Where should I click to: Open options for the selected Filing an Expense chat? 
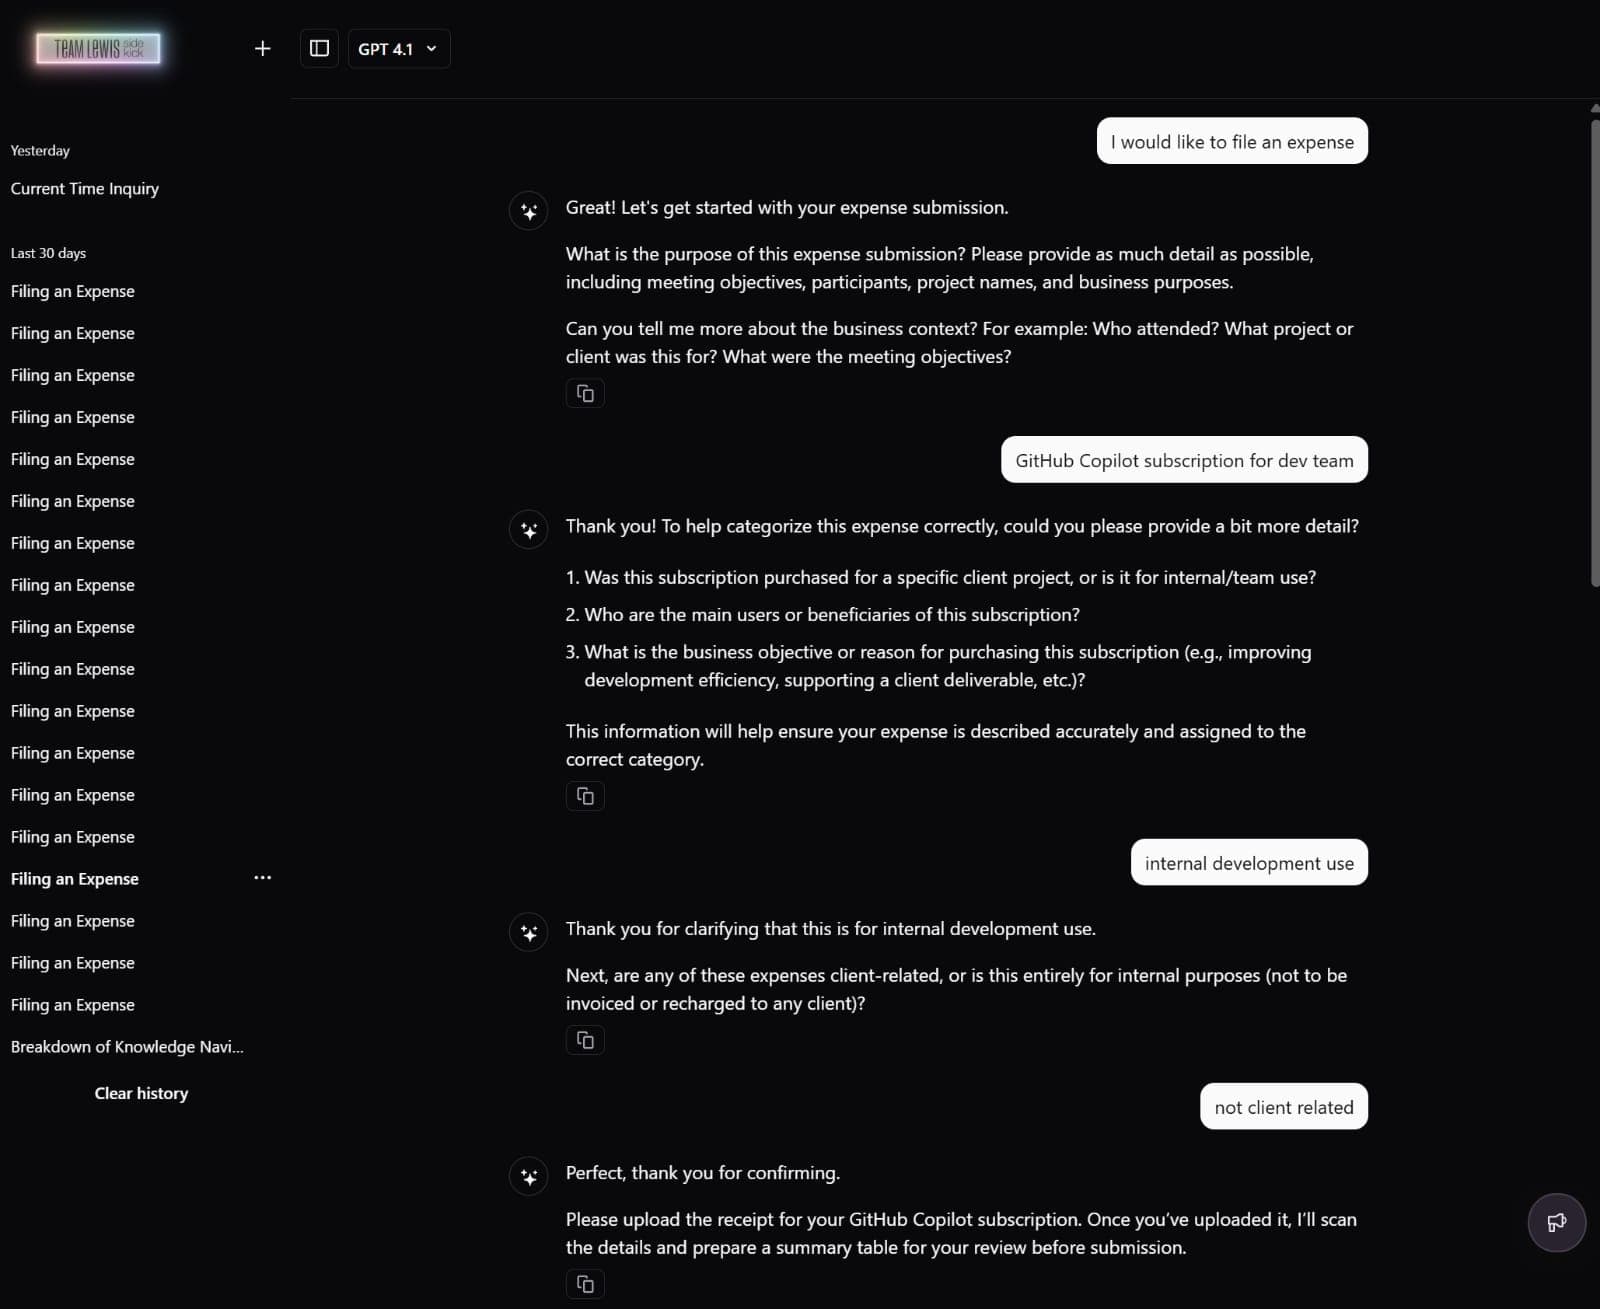262,878
